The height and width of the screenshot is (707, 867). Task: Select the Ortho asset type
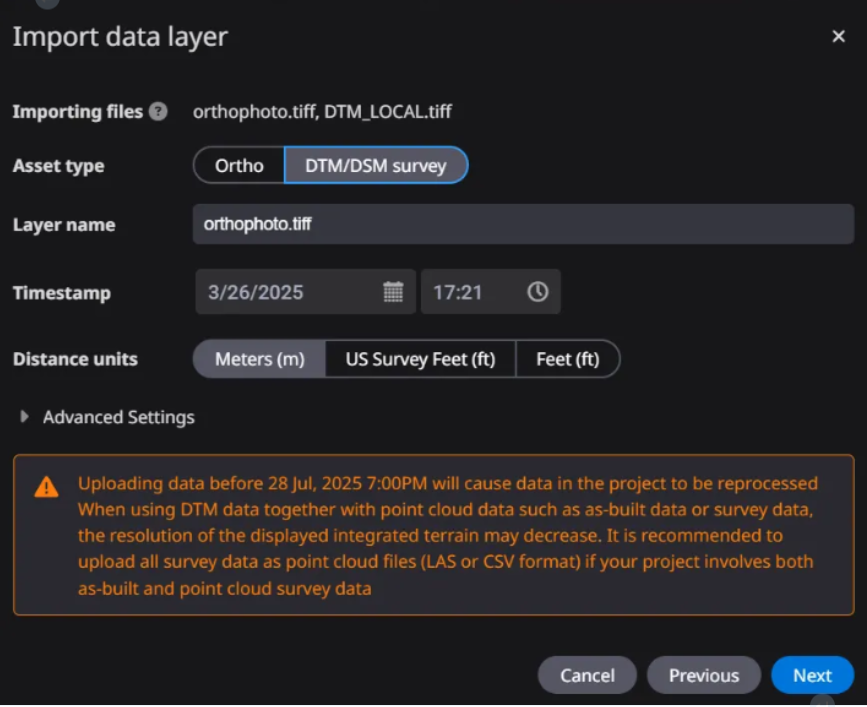coord(239,166)
